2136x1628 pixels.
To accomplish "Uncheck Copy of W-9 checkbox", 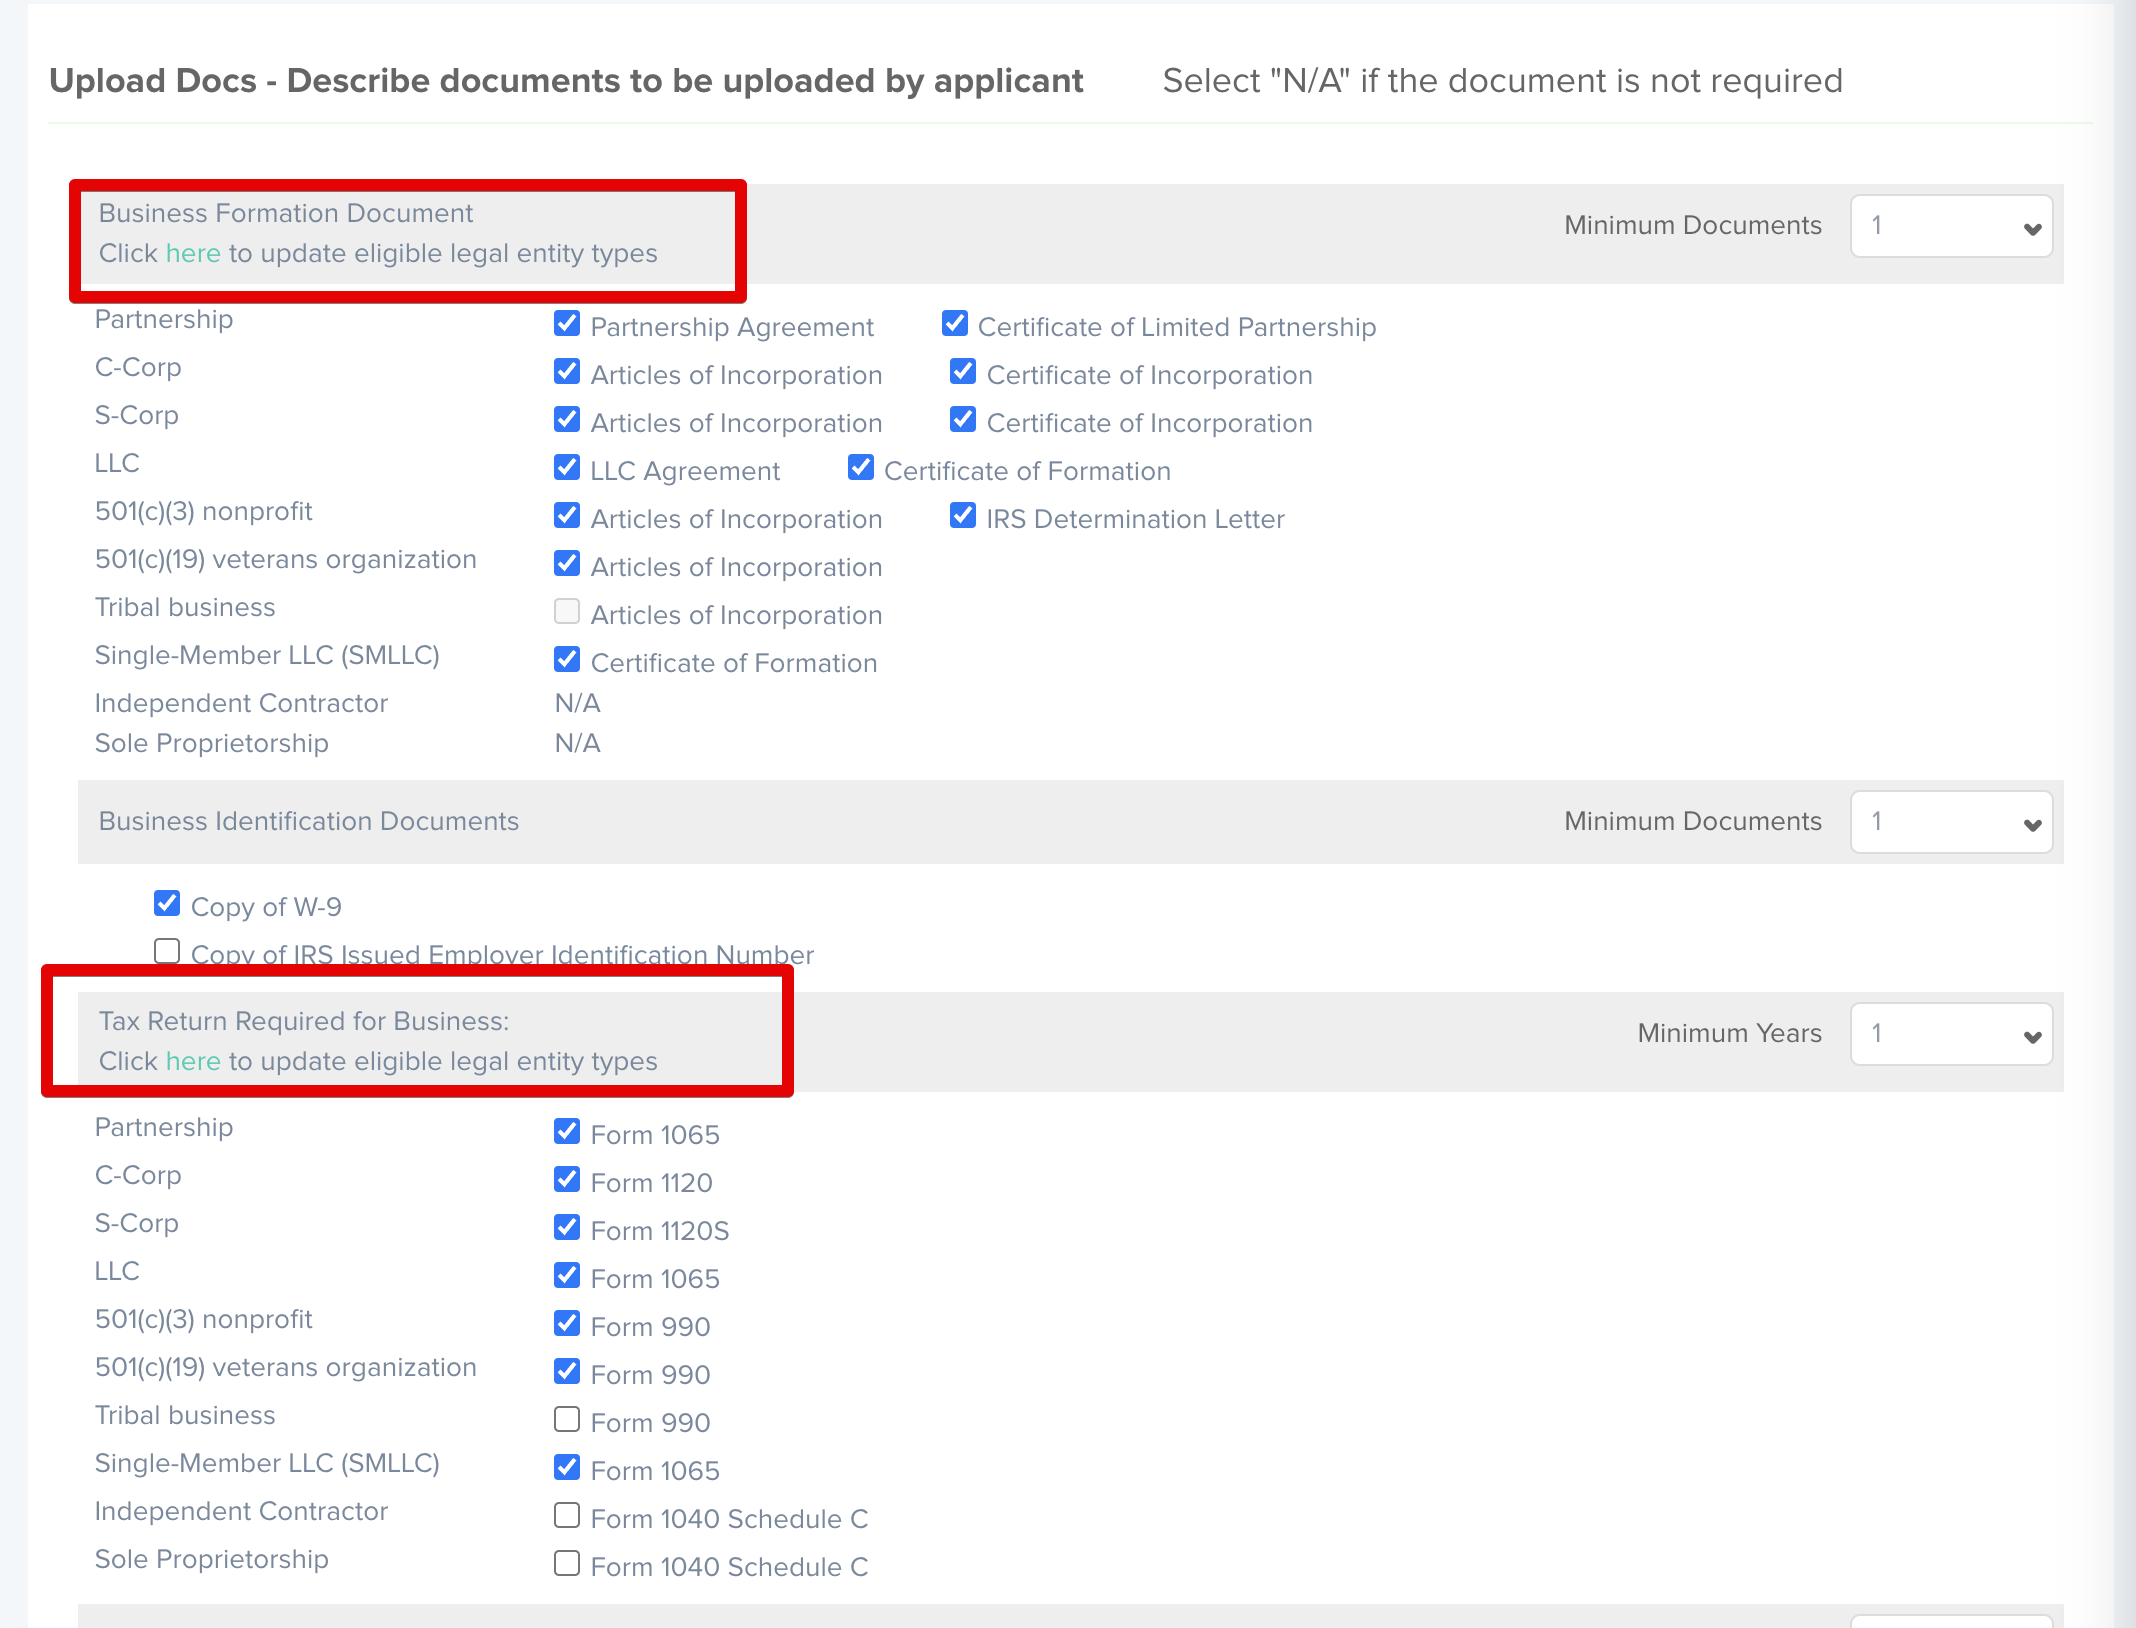I will [167, 903].
